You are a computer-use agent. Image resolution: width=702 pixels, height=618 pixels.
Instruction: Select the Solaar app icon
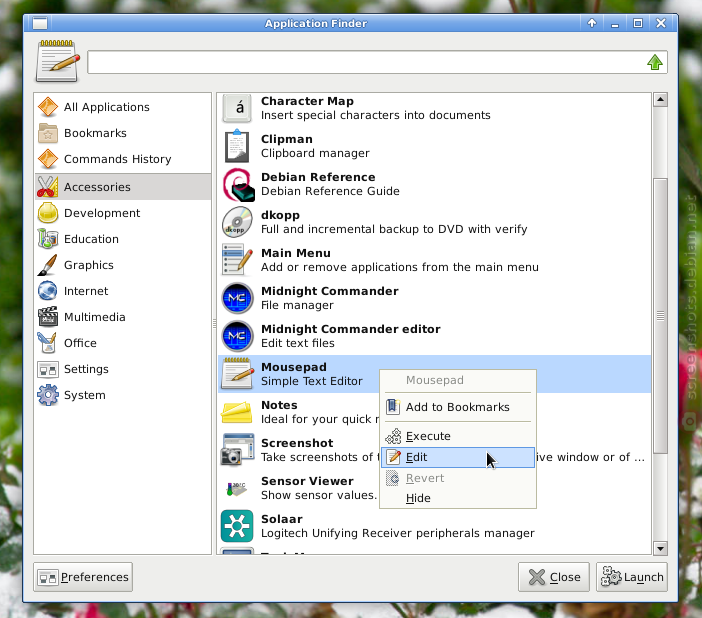(x=237, y=526)
